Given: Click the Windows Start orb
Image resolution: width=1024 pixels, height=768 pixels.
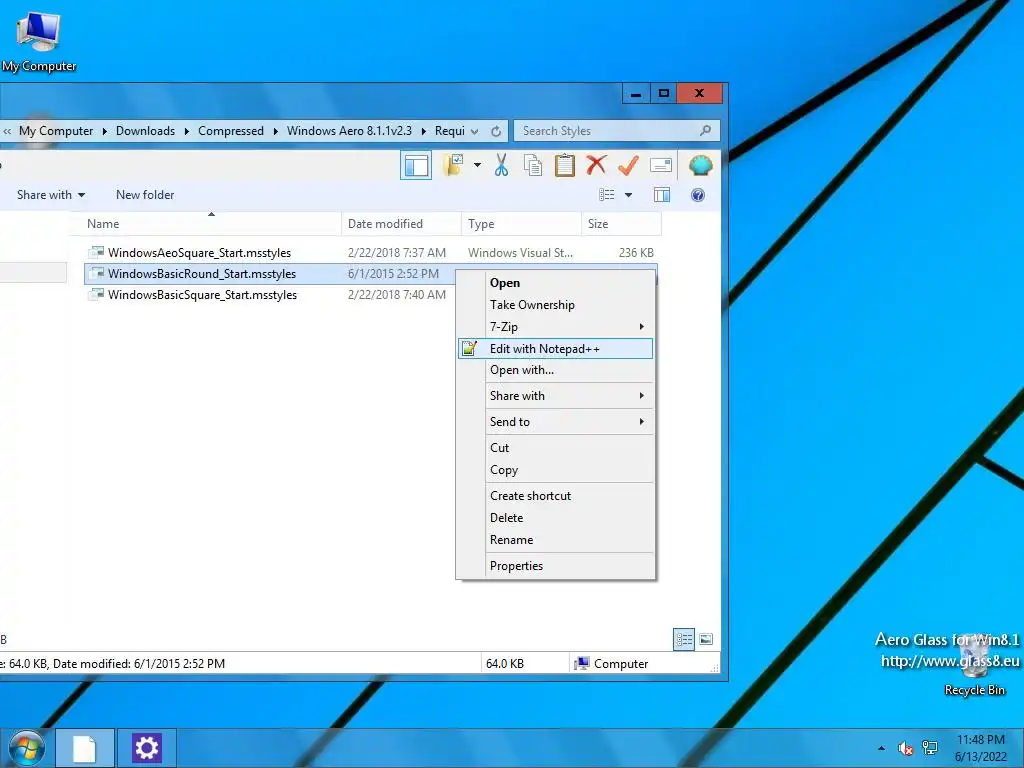Looking at the screenshot, I should point(26,748).
